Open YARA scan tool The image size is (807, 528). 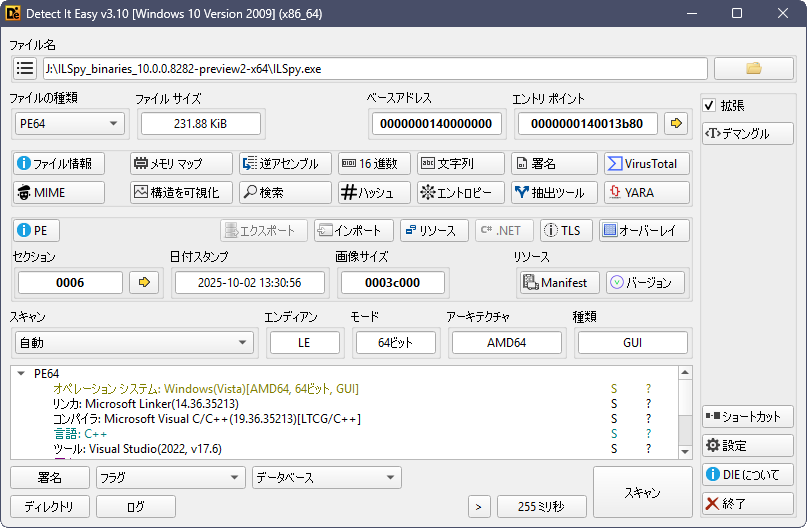[647, 192]
